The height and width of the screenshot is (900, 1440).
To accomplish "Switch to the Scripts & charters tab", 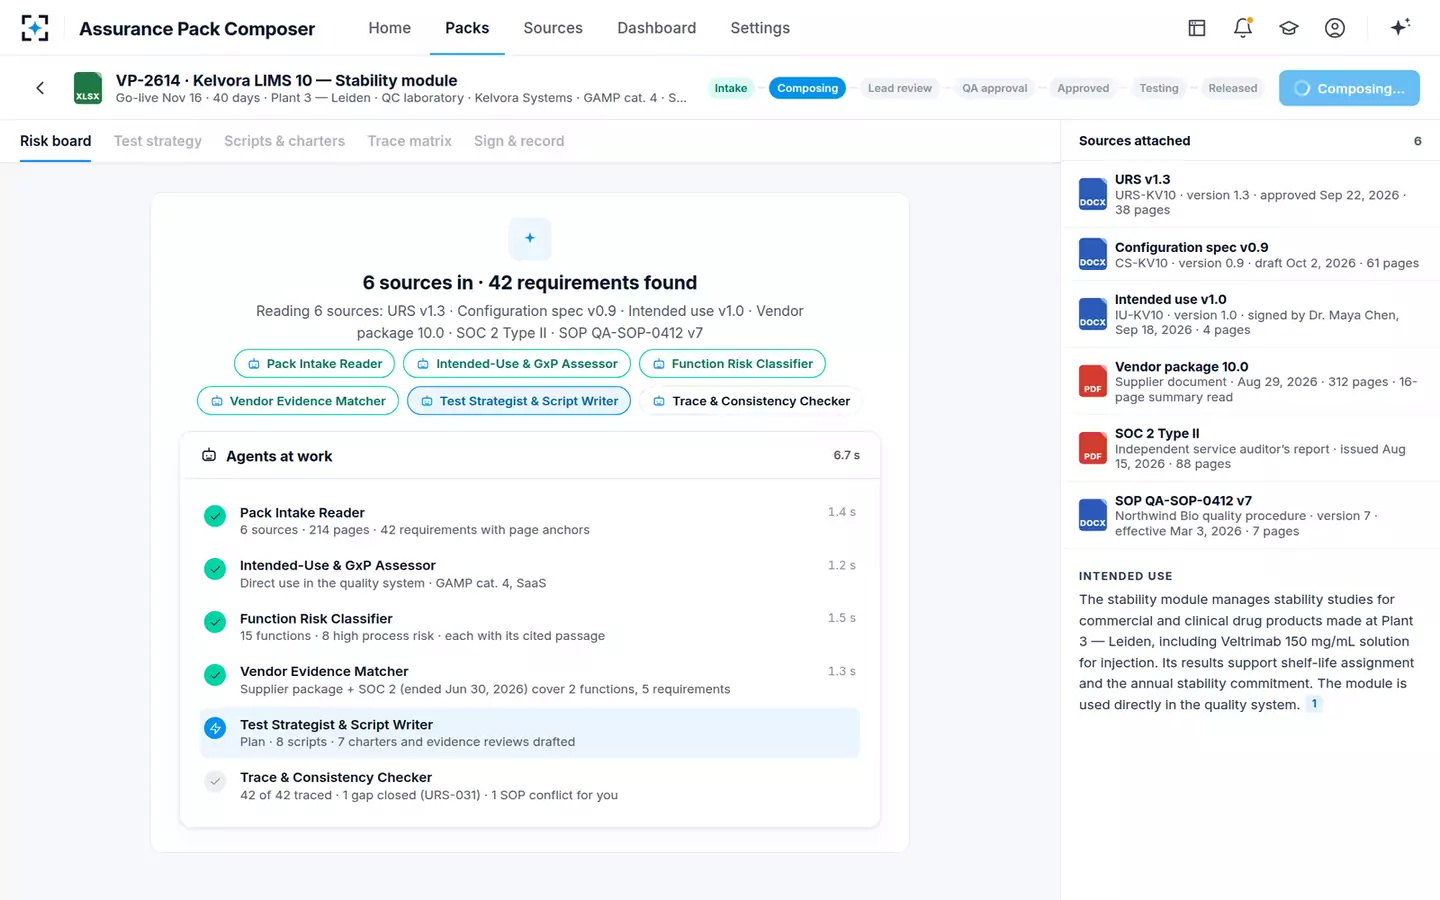I will pos(284,141).
